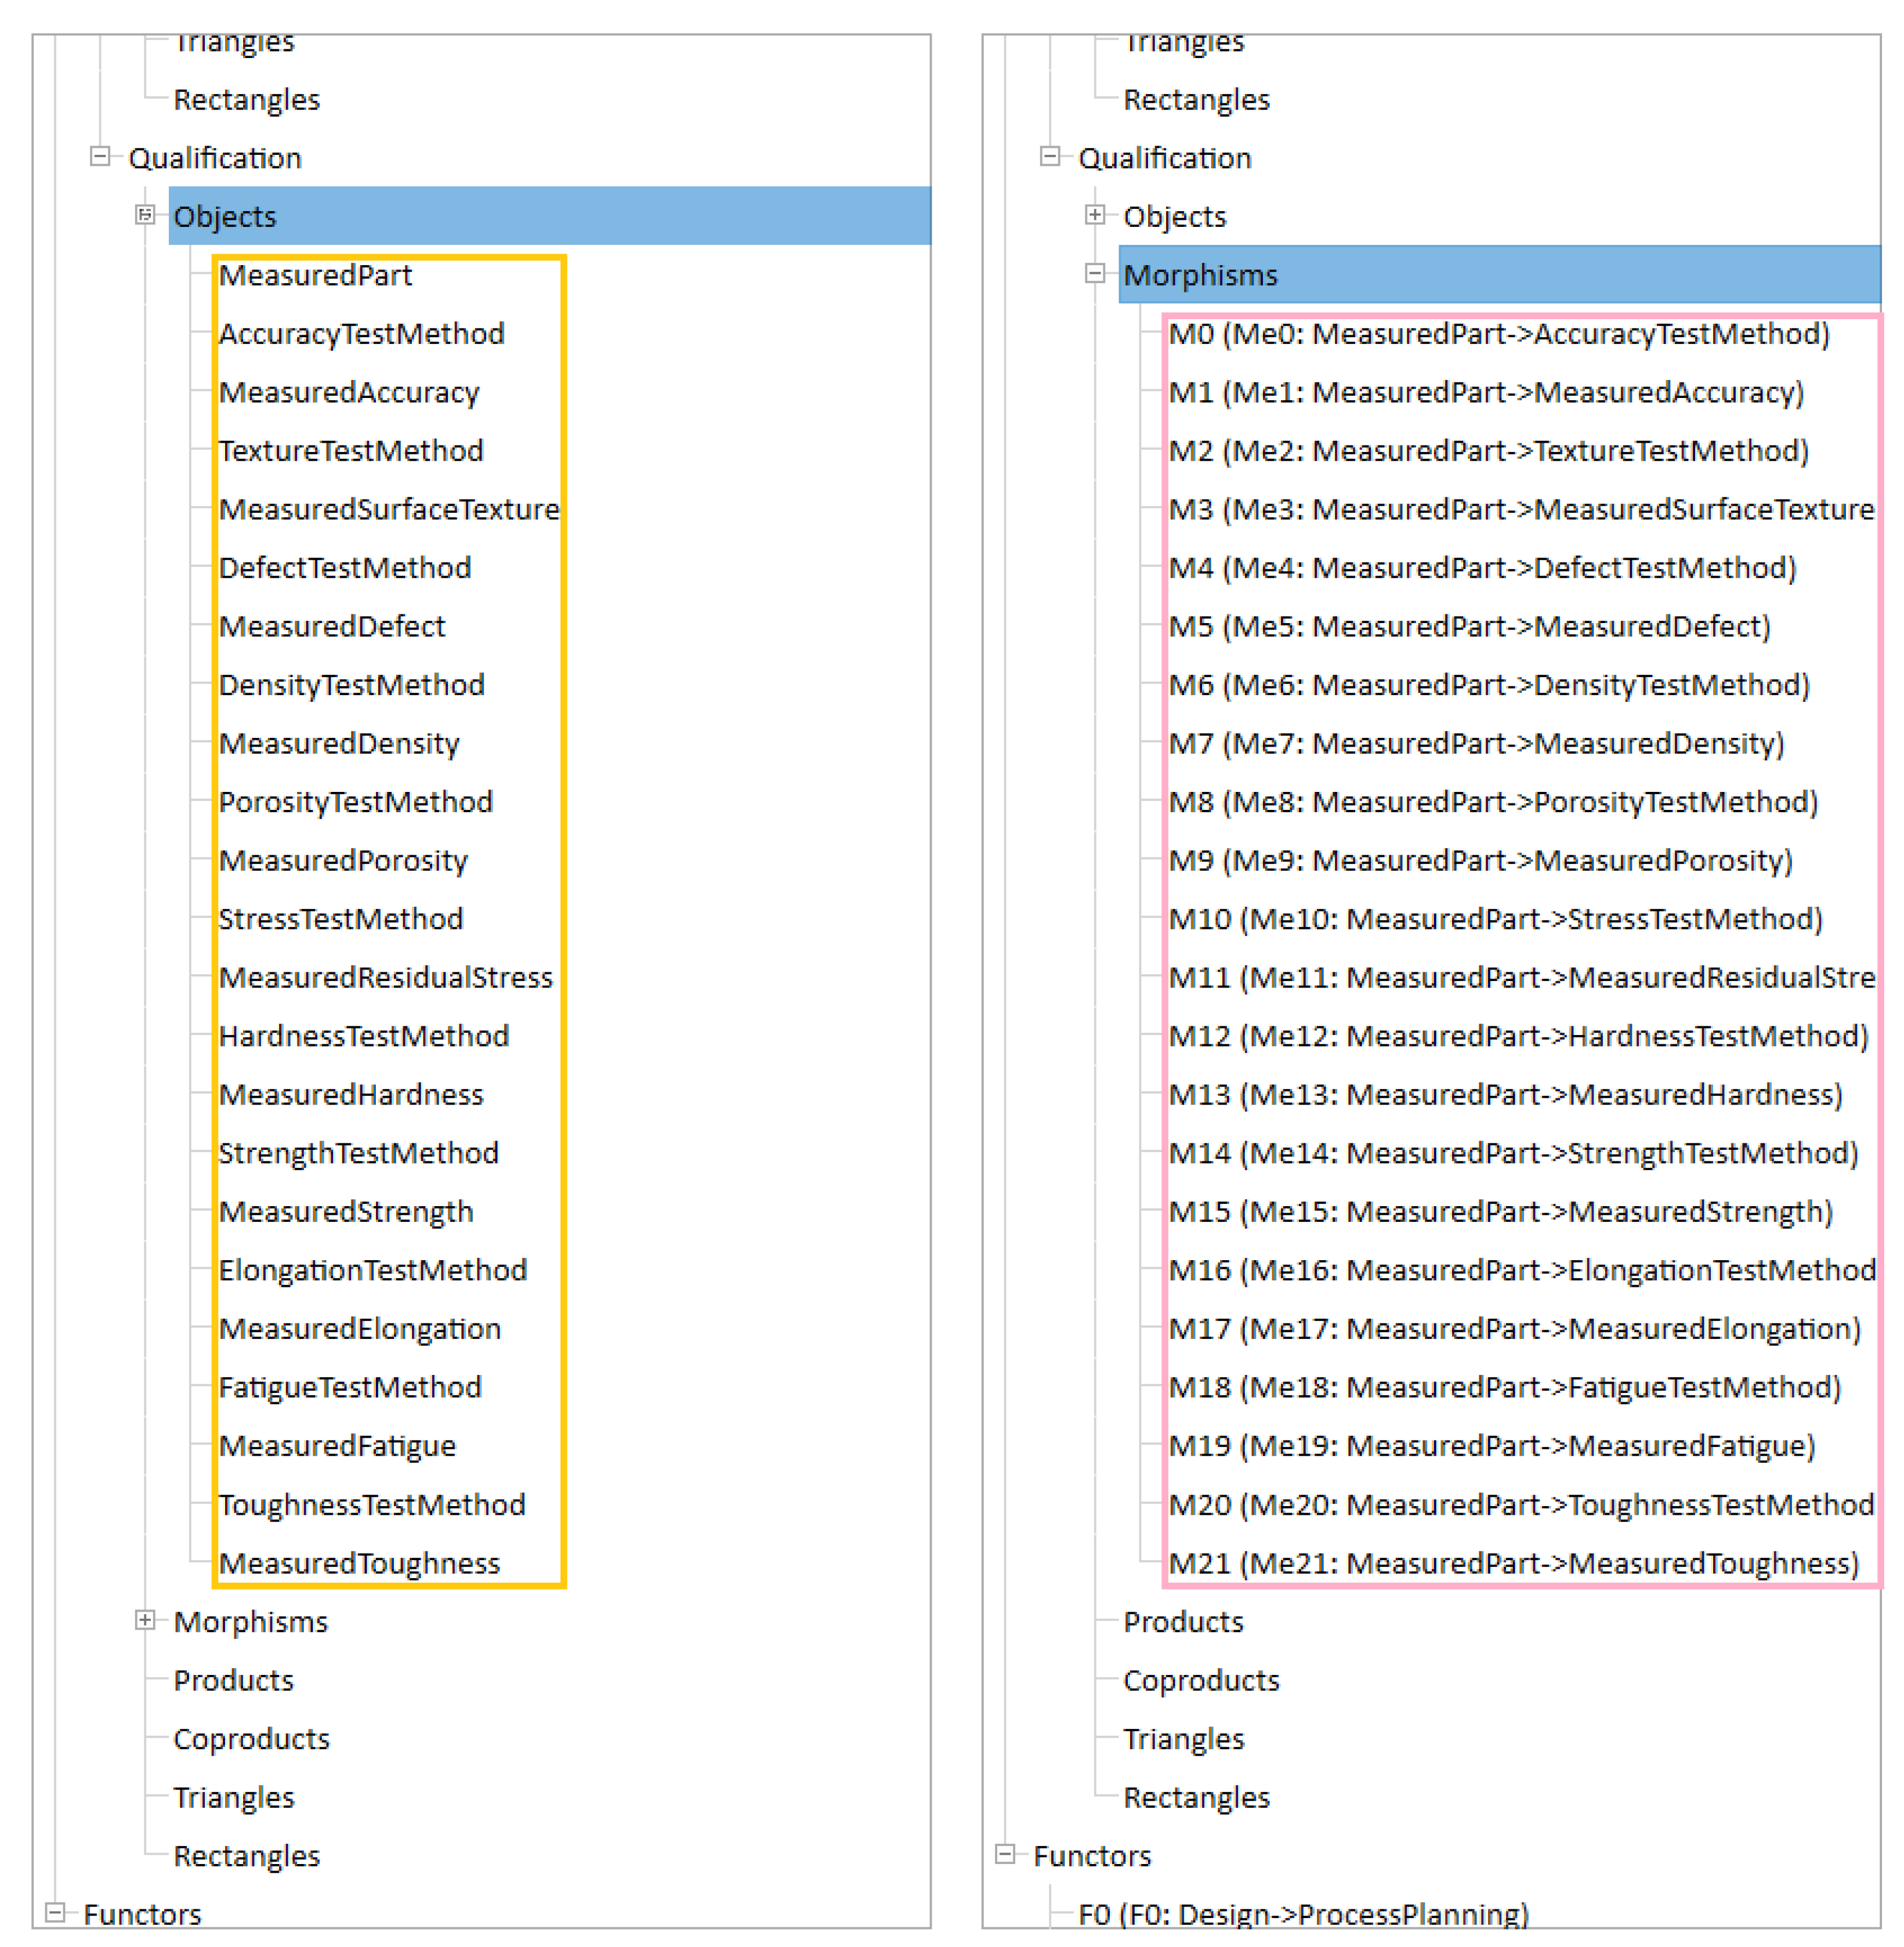Image resolution: width=1904 pixels, height=1947 pixels.
Task: Collapse Functors node in right tree
Action: tap(1005, 1854)
